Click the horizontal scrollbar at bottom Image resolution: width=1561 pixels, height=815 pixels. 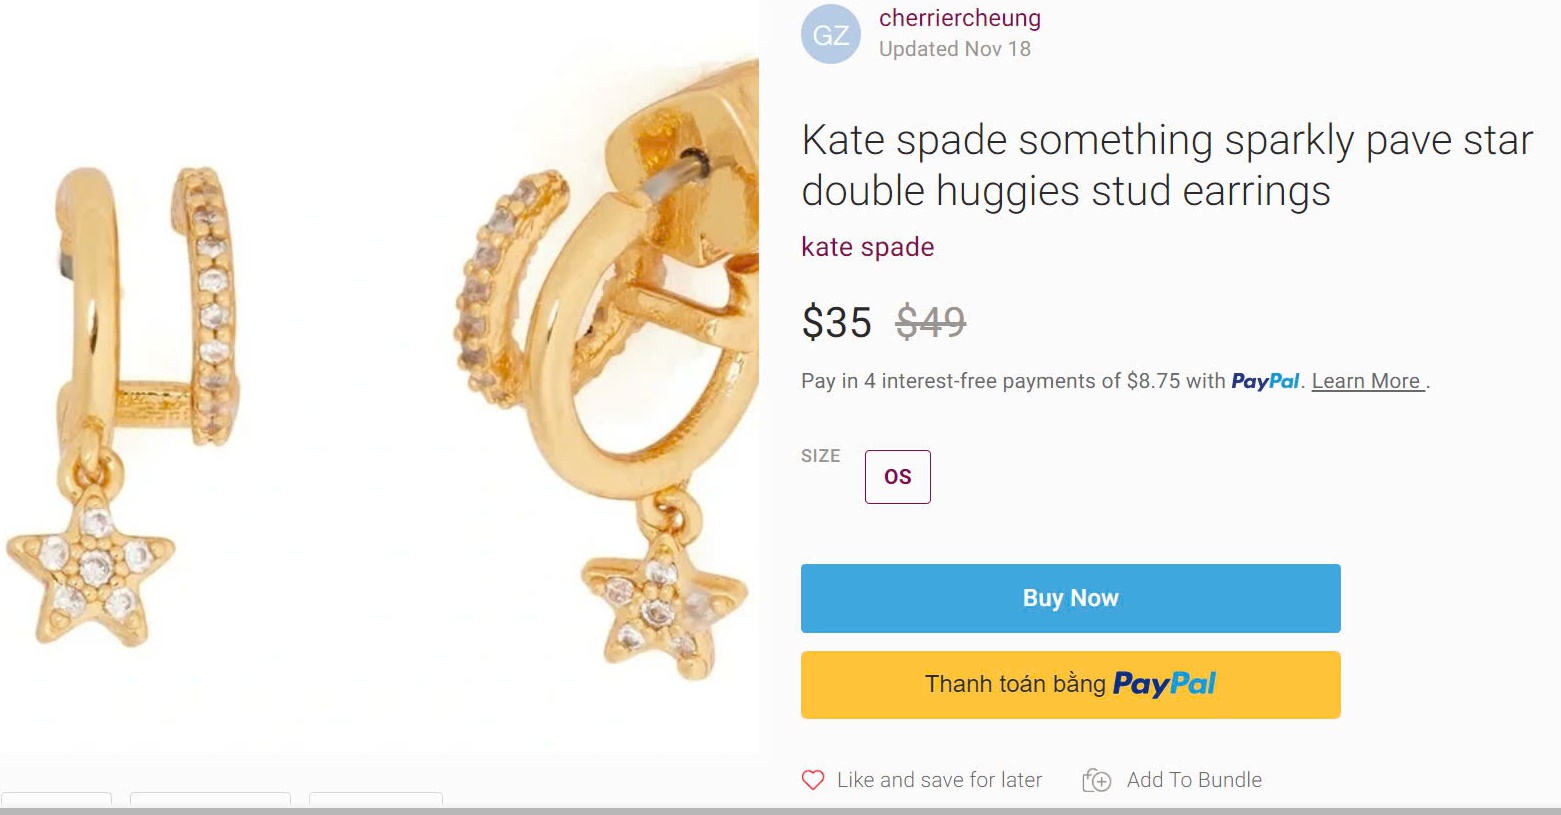coord(780,811)
